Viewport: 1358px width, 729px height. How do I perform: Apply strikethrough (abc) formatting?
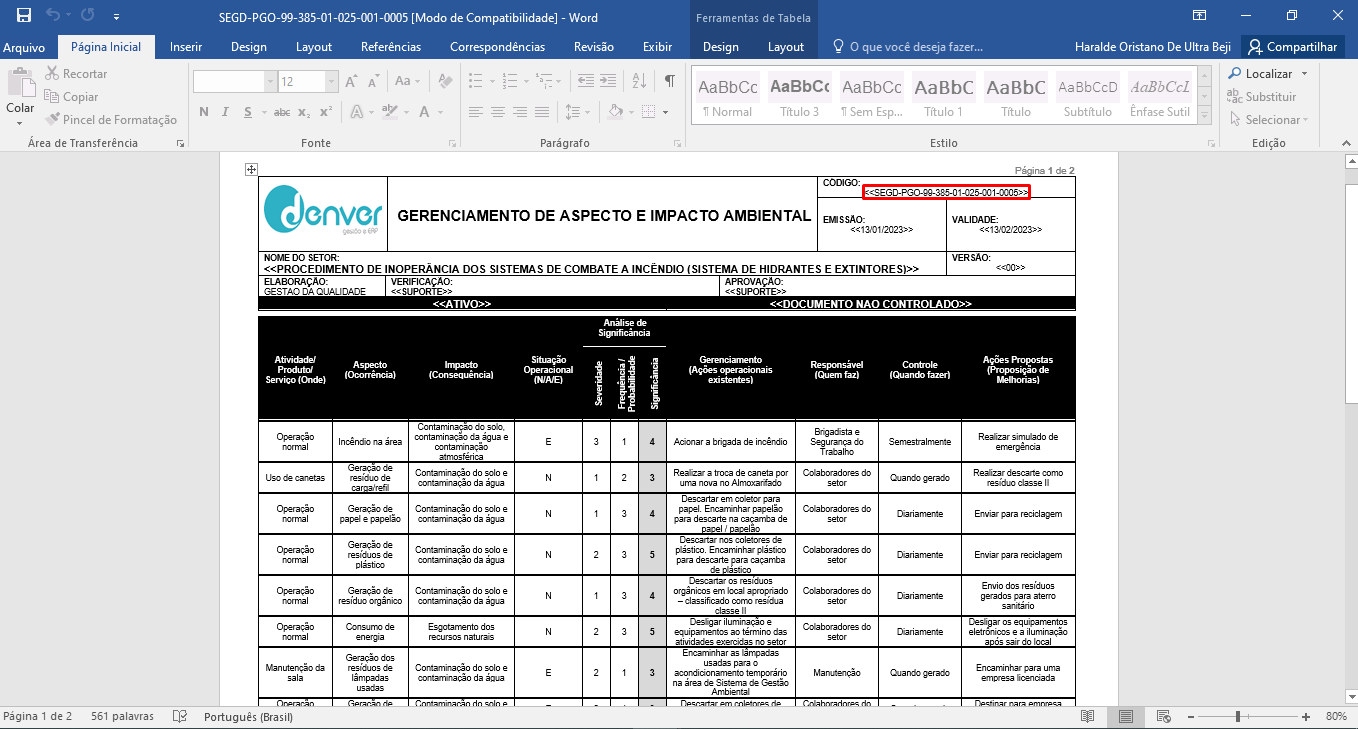click(282, 112)
